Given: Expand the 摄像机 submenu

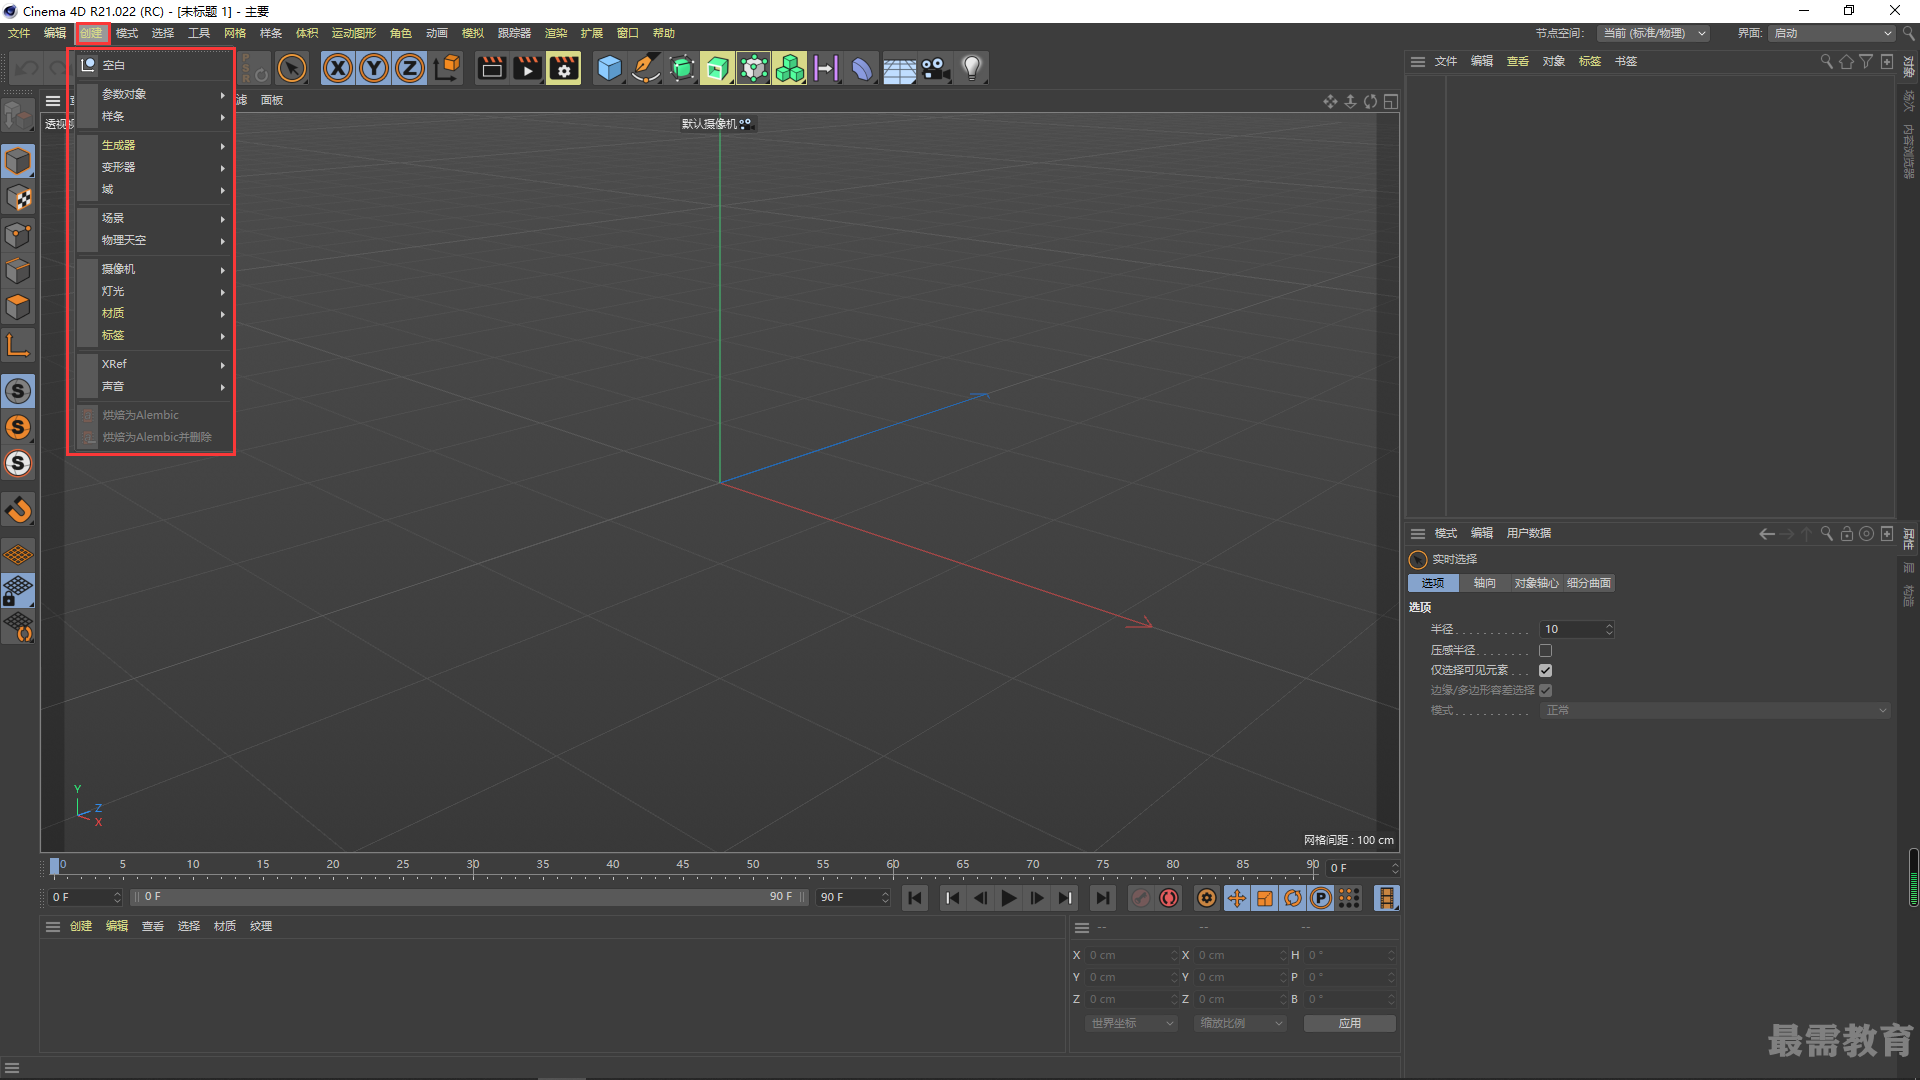Looking at the screenshot, I should pos(155,269).
